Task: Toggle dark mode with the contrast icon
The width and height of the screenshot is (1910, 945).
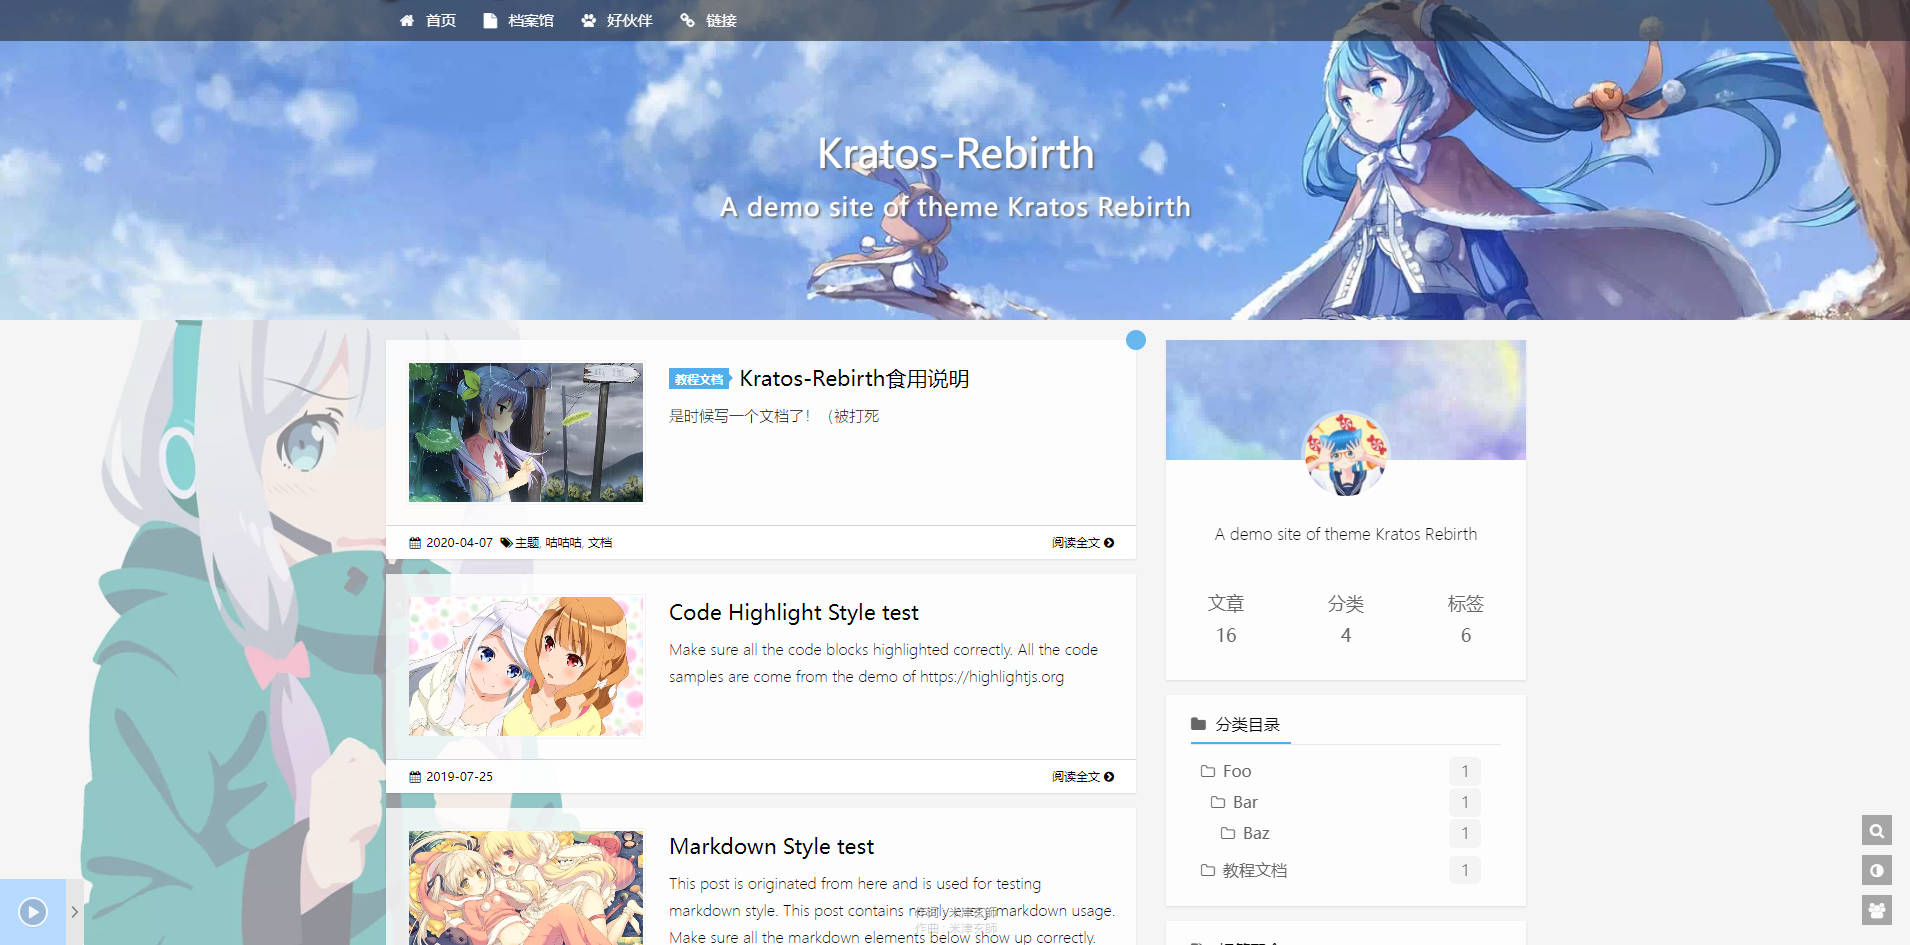Action: click(x=1876, y=871)
